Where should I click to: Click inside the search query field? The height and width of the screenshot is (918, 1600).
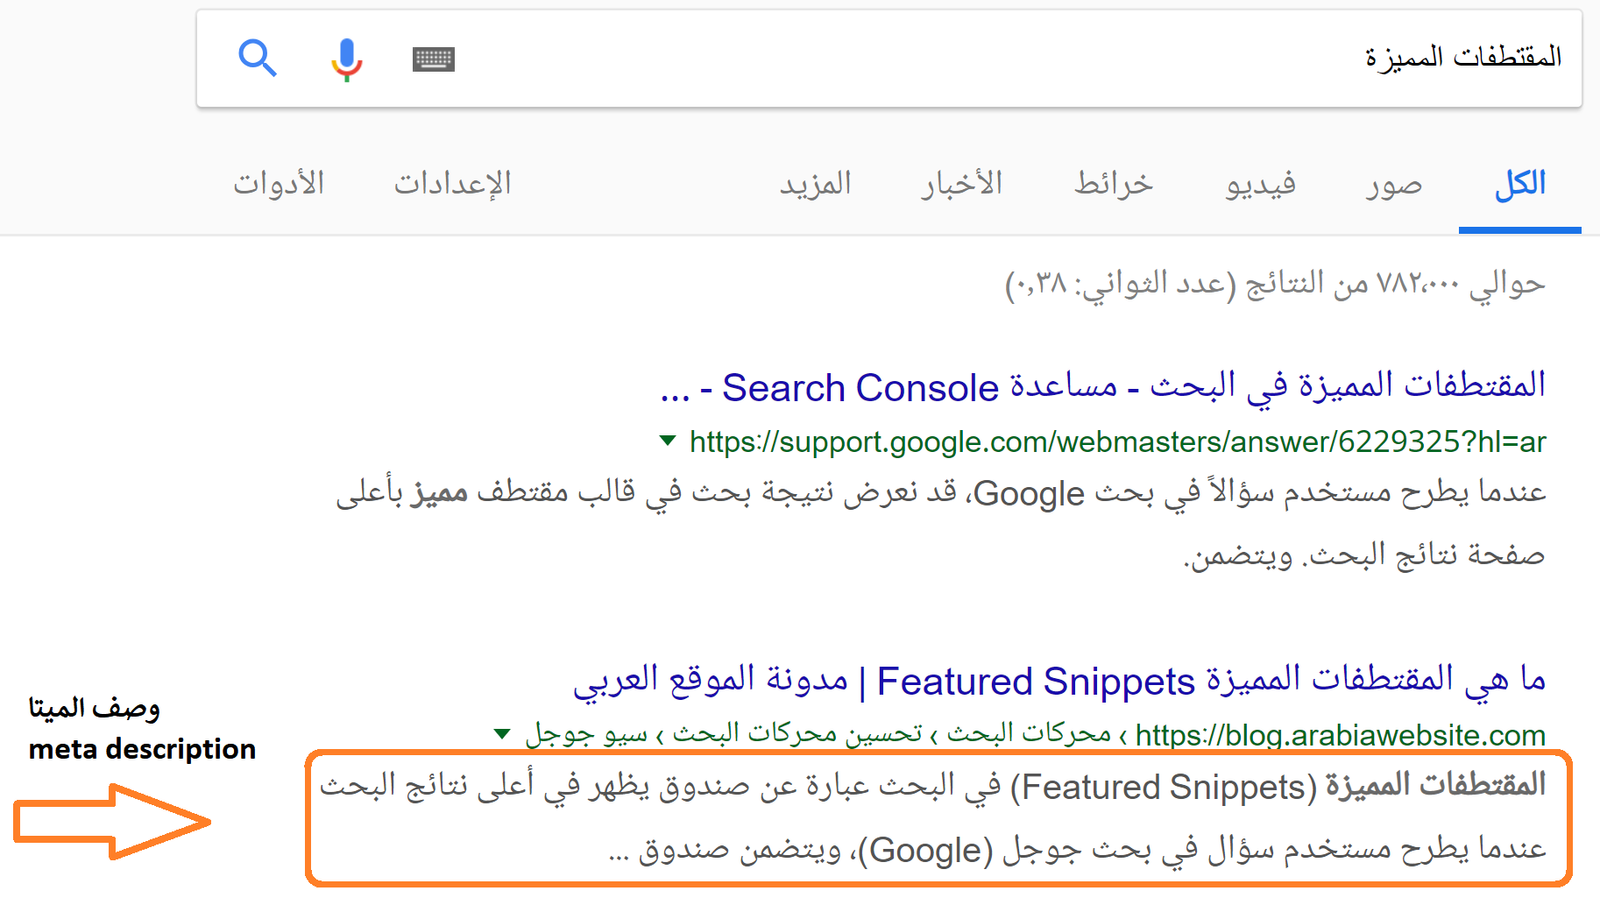click(x=889, y=58)
